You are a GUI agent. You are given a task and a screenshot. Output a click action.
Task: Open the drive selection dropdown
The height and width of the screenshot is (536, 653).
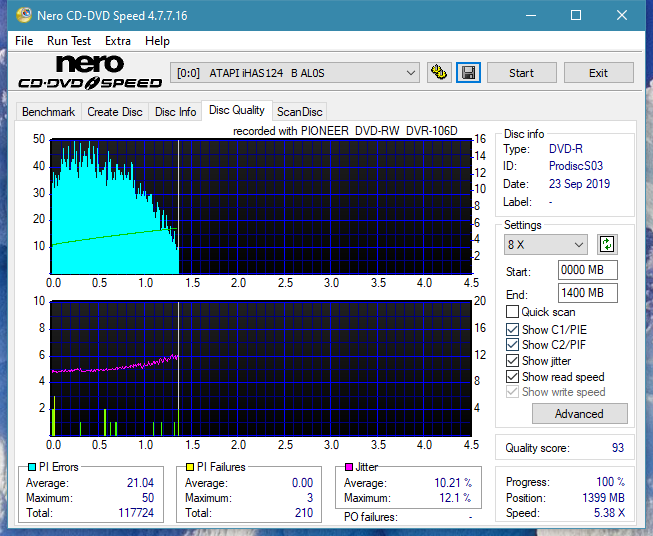tap(294, 73)
